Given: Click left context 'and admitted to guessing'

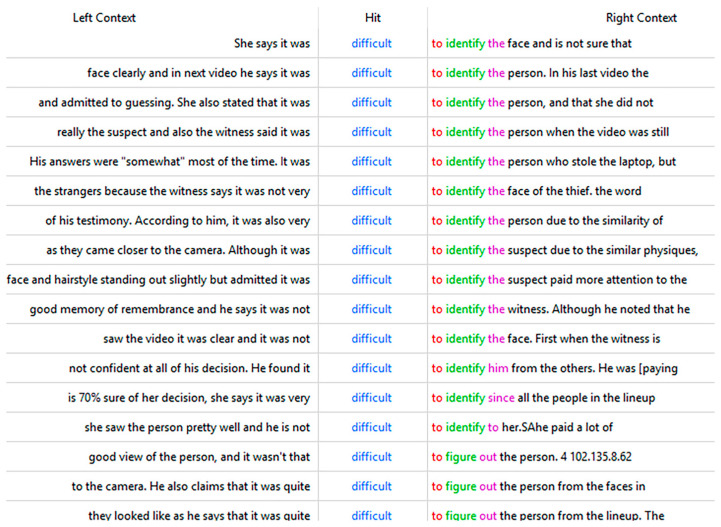Looking at the screenshot, I should click(x=106, y=103).
